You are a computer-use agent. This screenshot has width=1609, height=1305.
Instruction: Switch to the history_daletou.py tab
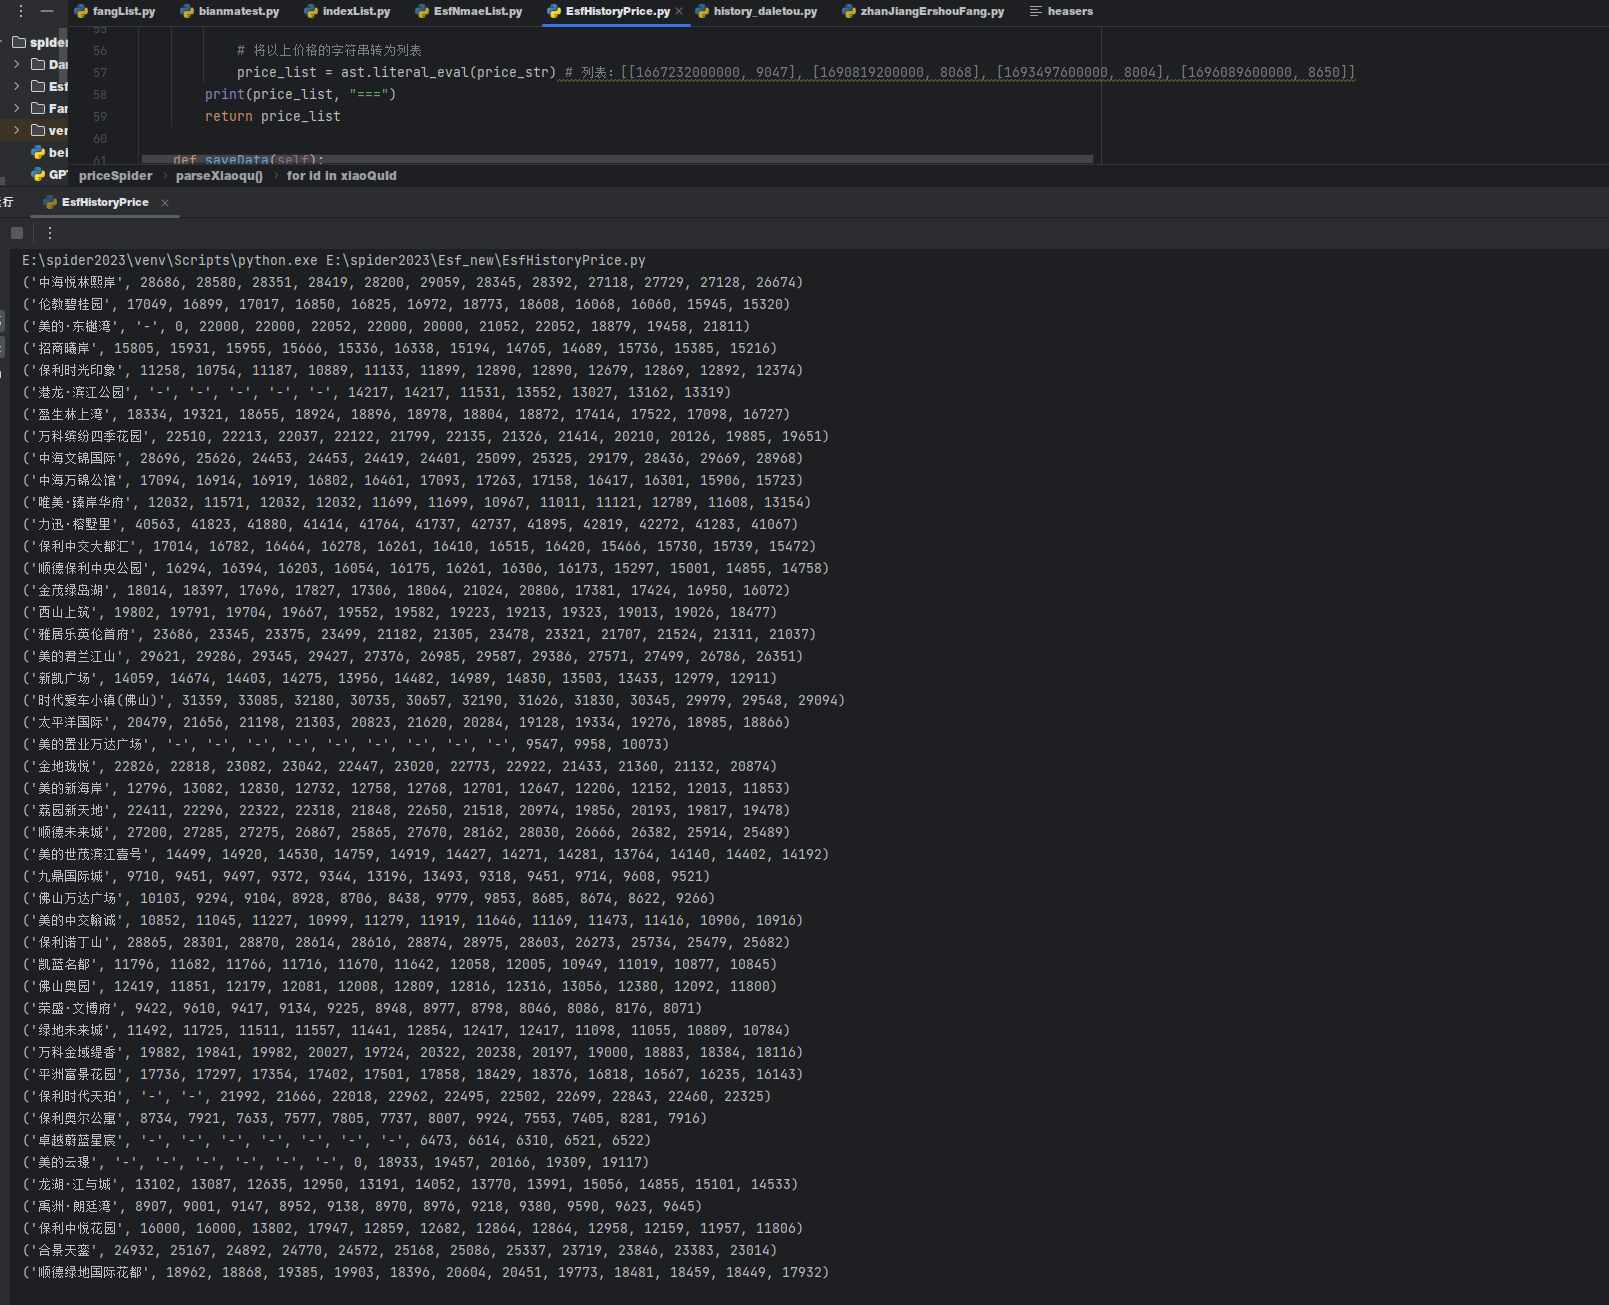click(756, 11)
